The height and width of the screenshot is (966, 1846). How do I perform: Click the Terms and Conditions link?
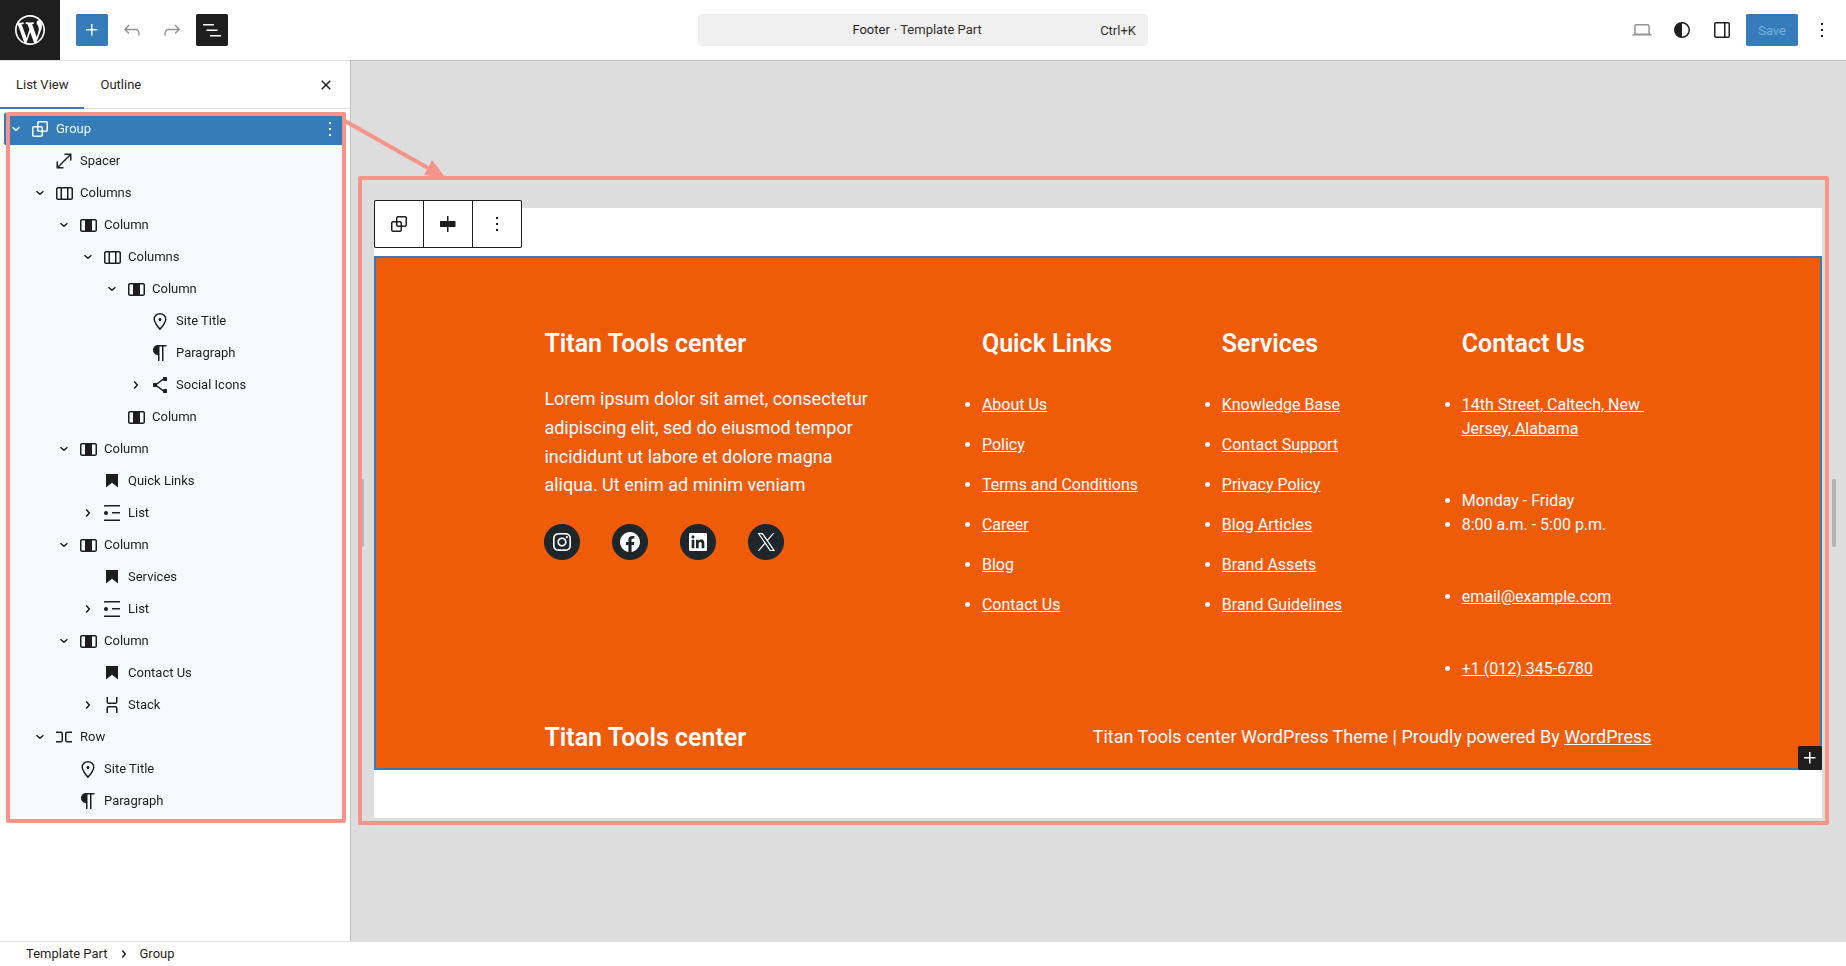(1059, 485)
